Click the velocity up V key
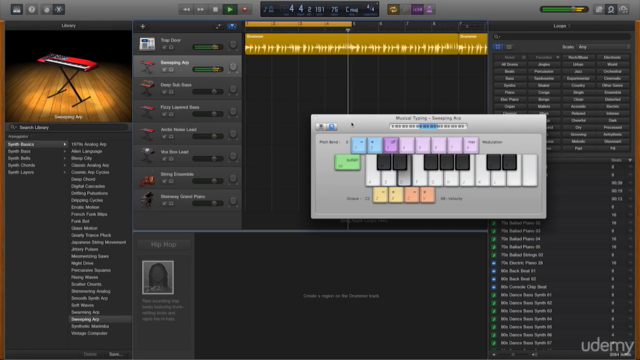This screenshot has width=640, height=360. 427,195
